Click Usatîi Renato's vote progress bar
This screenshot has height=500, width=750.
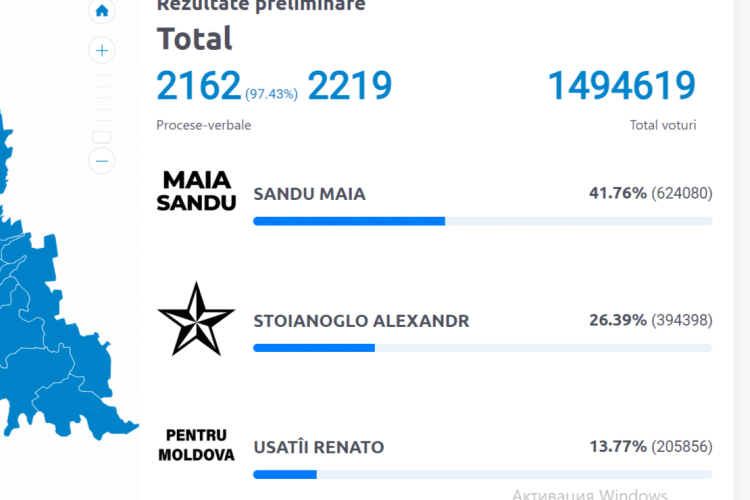tap(483, 475)
